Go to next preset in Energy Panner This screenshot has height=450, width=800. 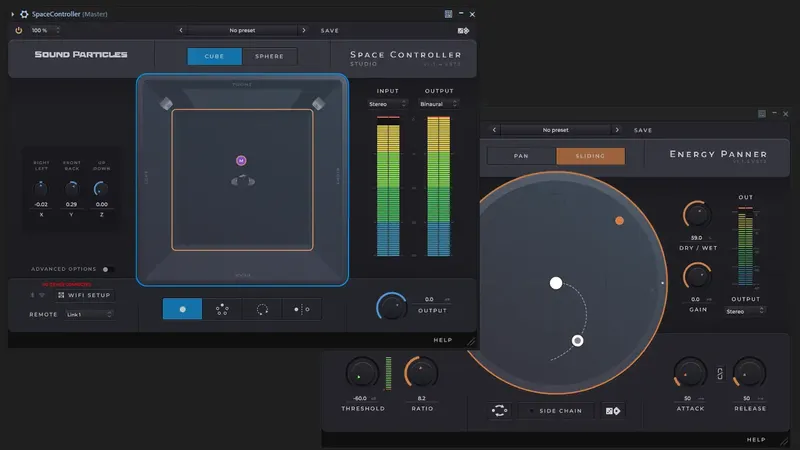(x=617, y=130)
